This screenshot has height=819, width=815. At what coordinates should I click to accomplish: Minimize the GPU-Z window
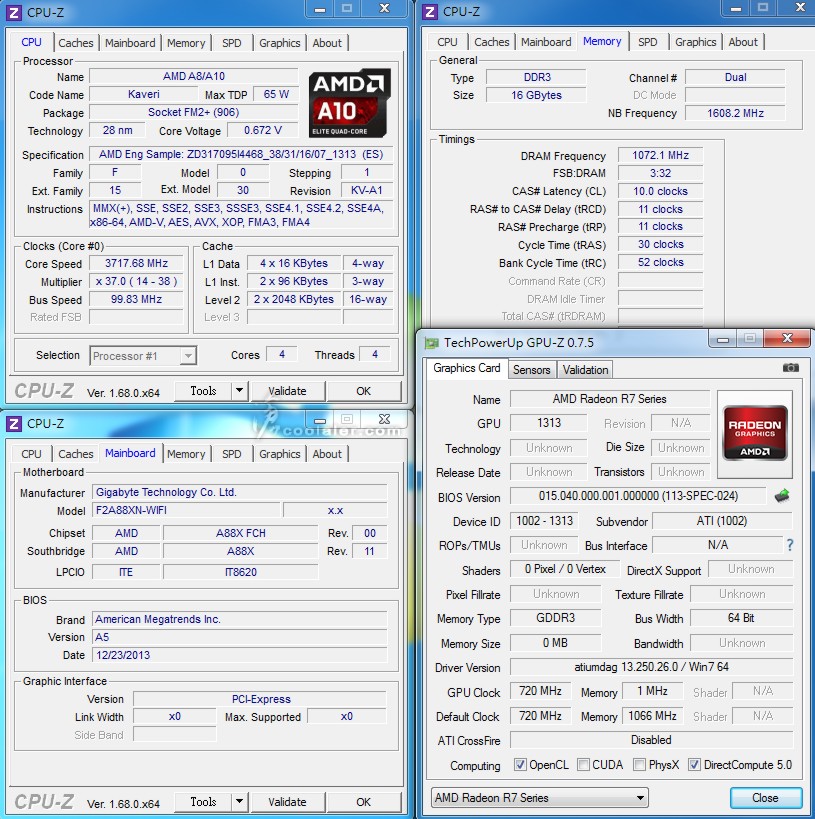click(723, 339)
